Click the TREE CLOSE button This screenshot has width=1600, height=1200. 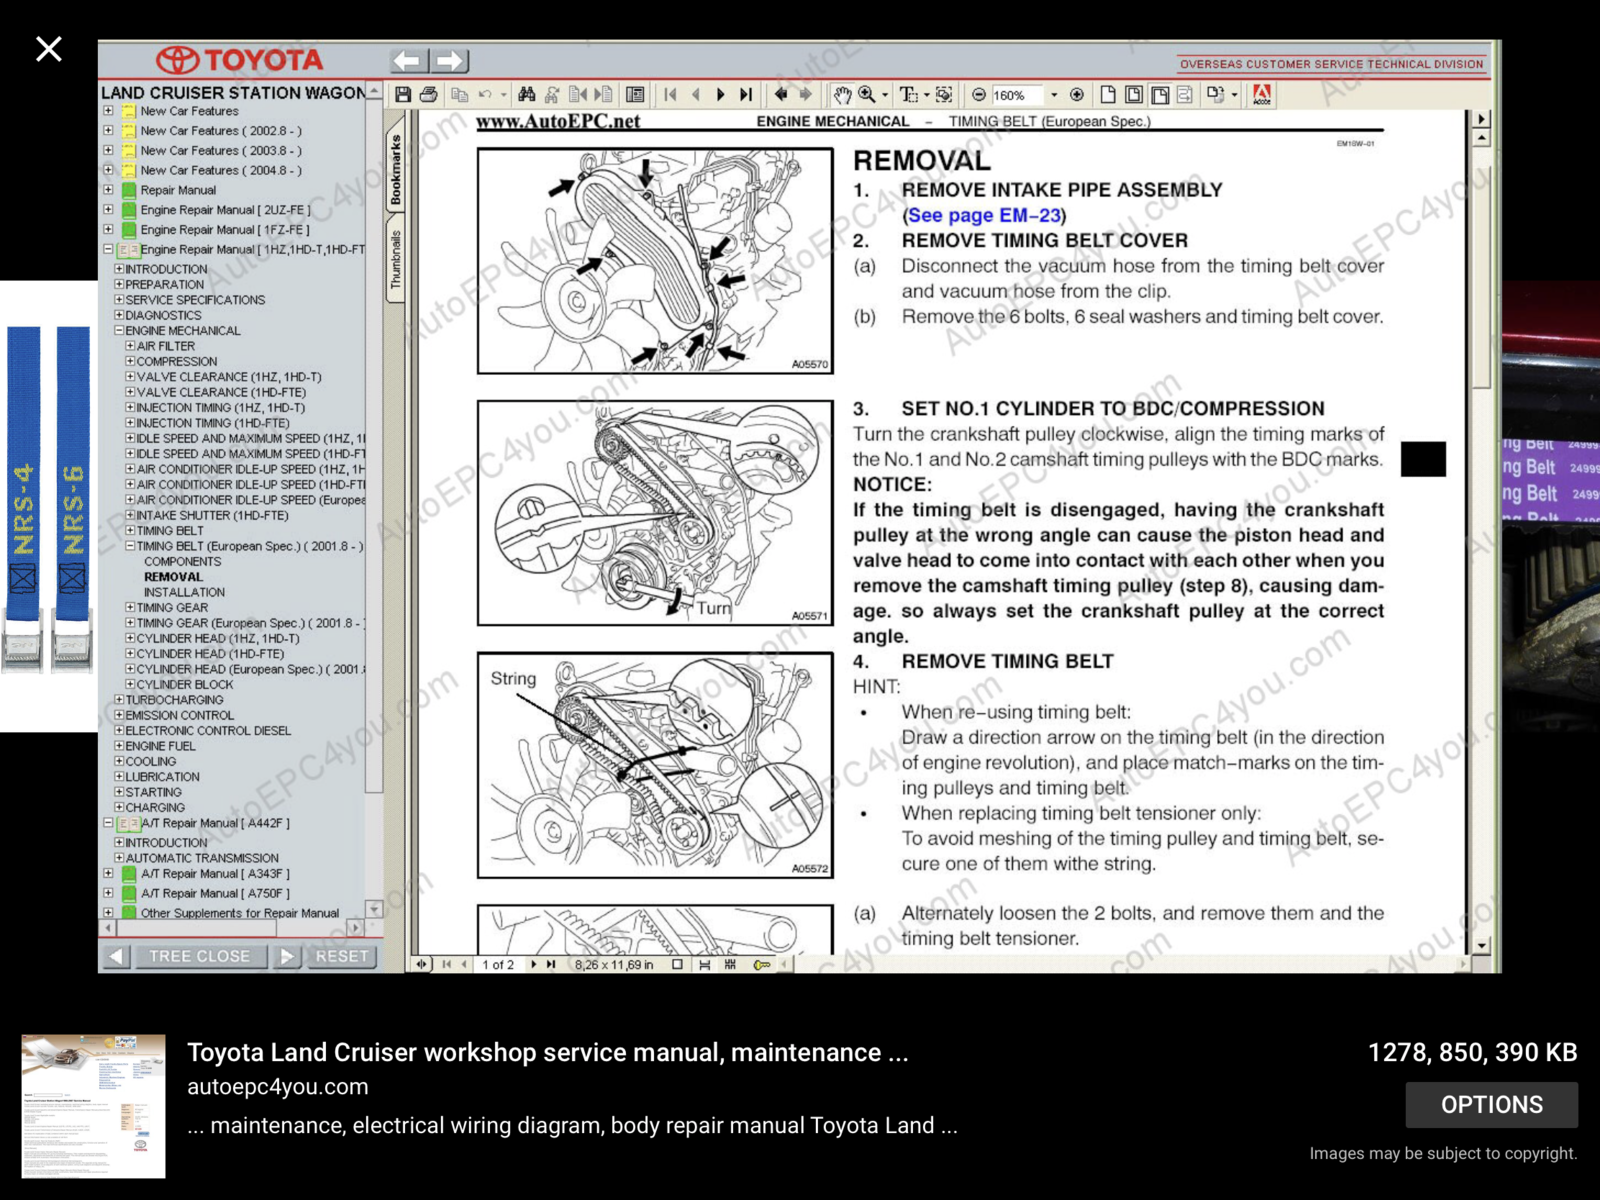tap(200, 956)
